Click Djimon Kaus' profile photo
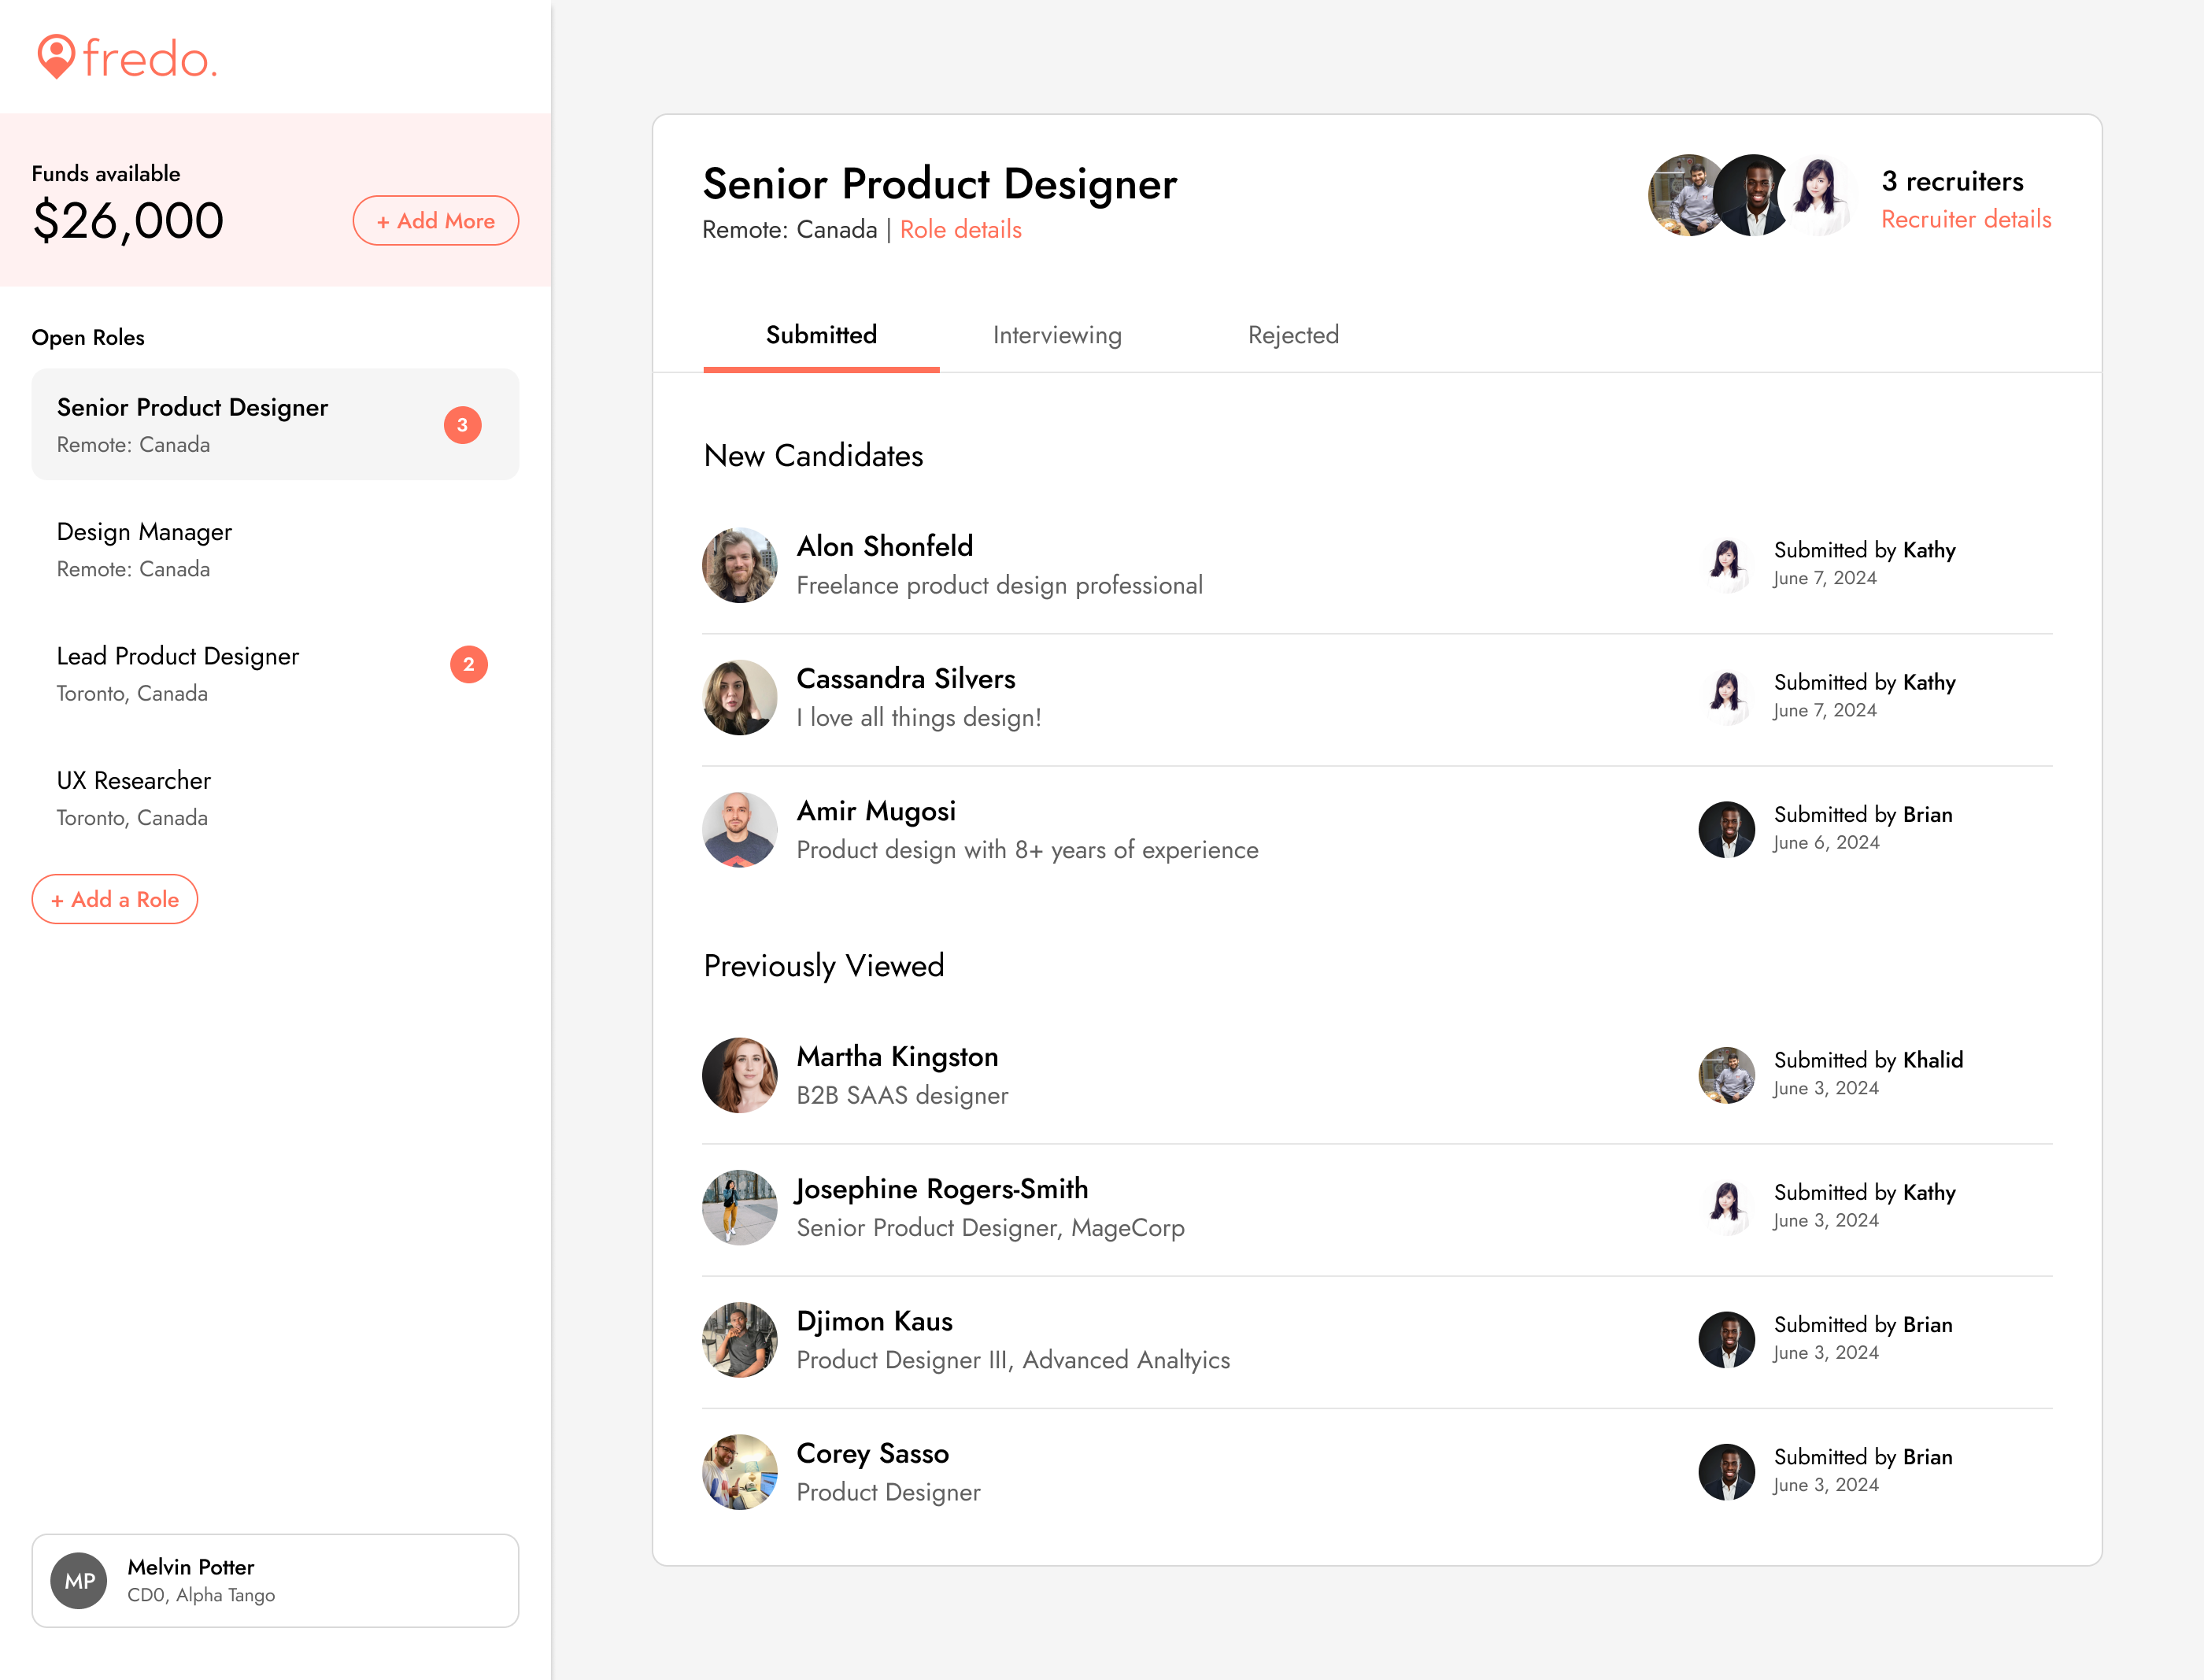This screenshot has width=2204, height=1680. click(x=740, y=1339)
